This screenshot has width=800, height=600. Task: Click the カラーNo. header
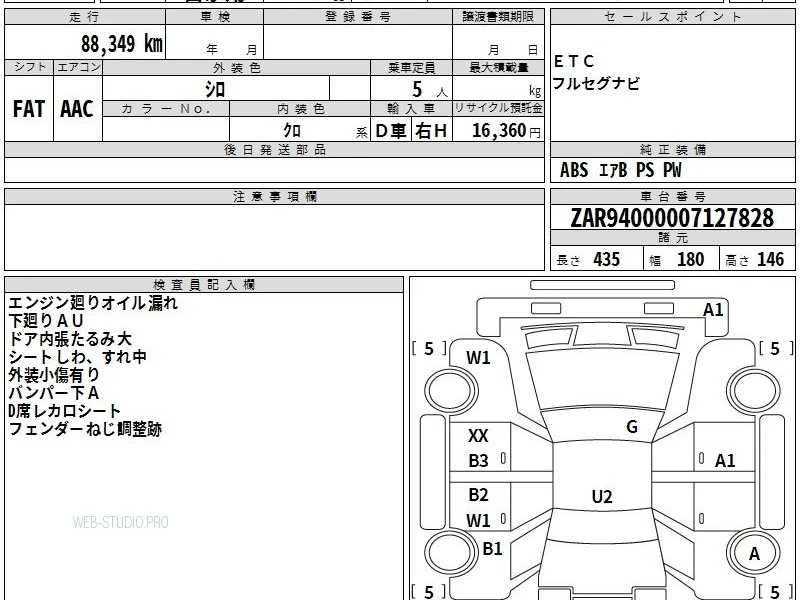166,109
